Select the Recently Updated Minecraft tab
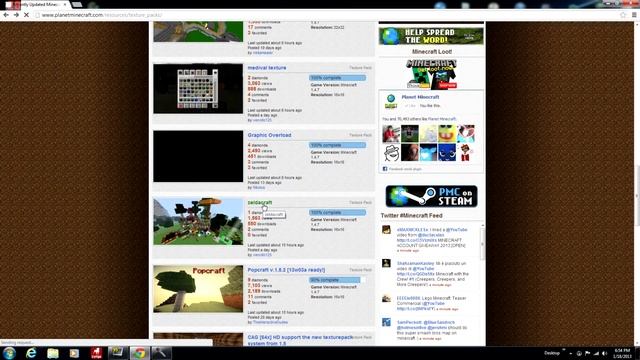This screenshot has height=360, width=640. 36,4
